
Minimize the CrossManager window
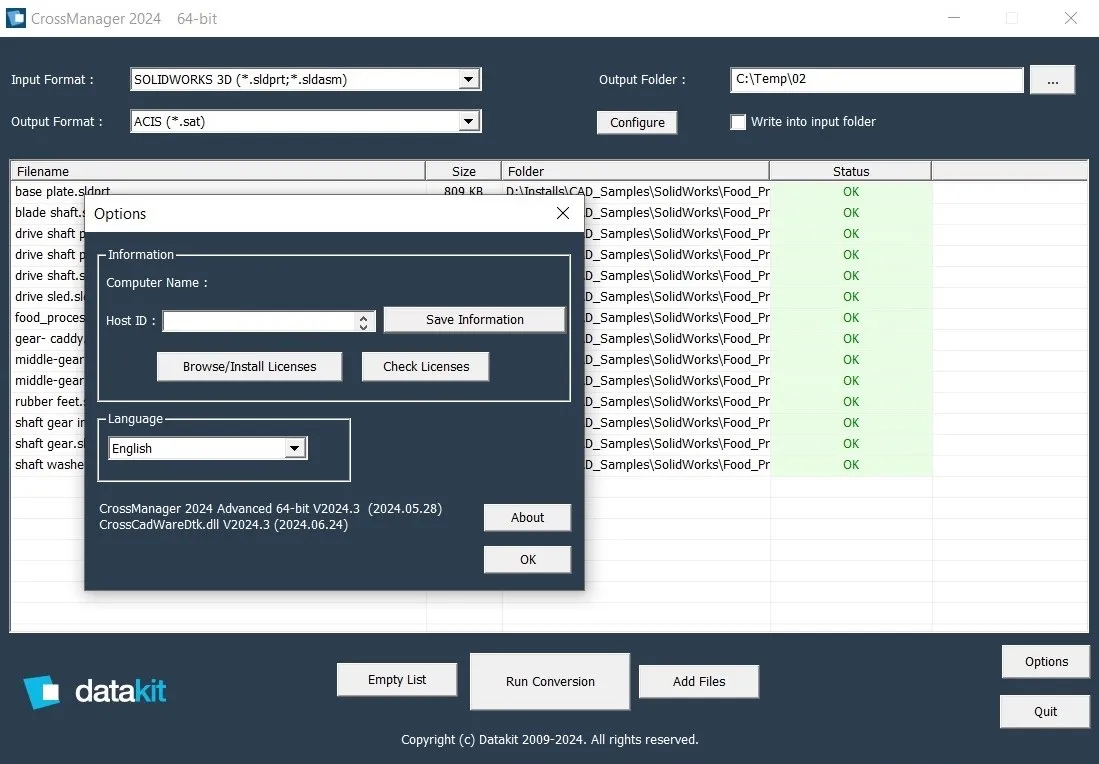(x=954, y=18)
